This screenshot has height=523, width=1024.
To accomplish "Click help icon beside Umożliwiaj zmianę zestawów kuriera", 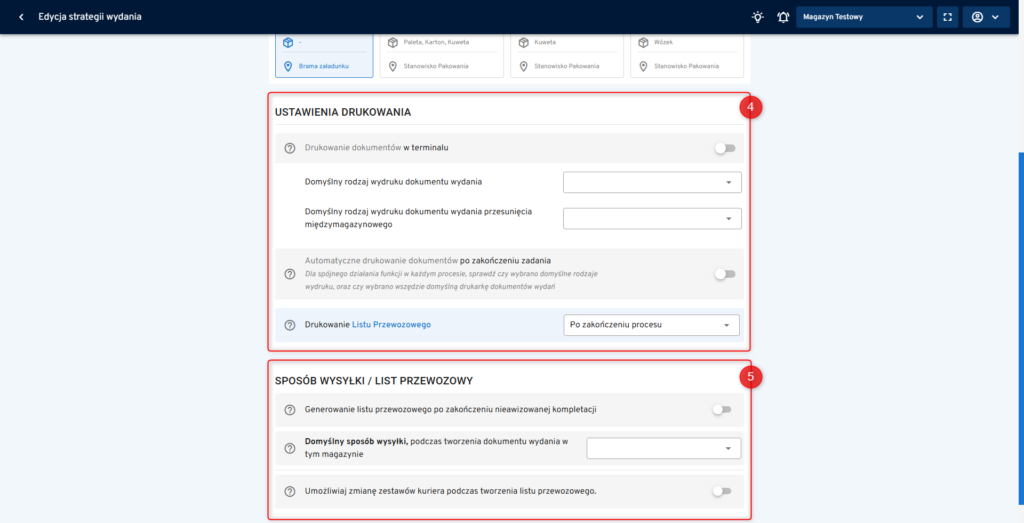I will (x=290, y=491).
